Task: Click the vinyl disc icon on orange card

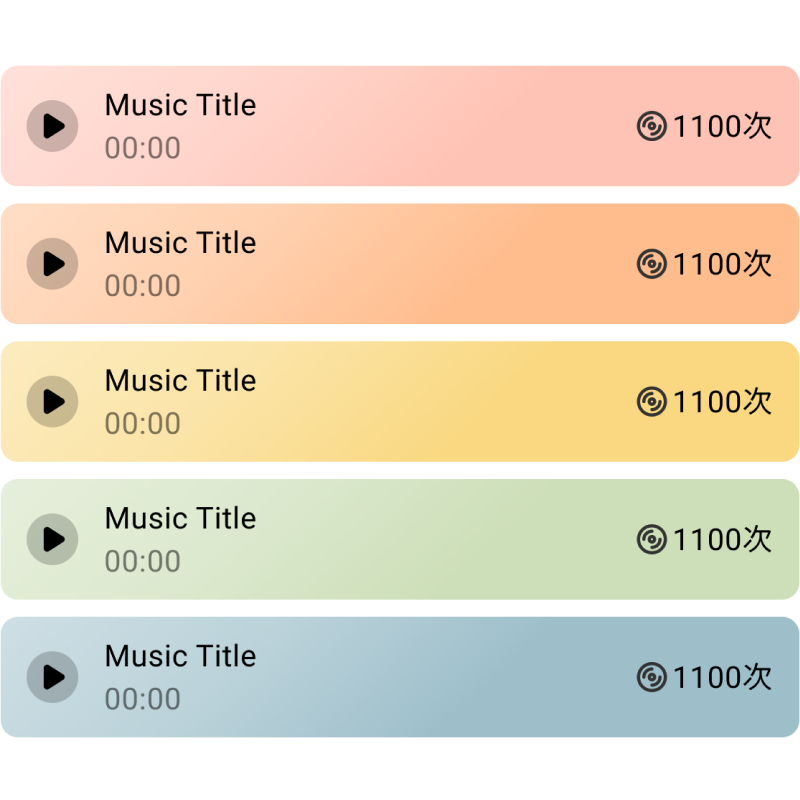Action: coord(652,264)
